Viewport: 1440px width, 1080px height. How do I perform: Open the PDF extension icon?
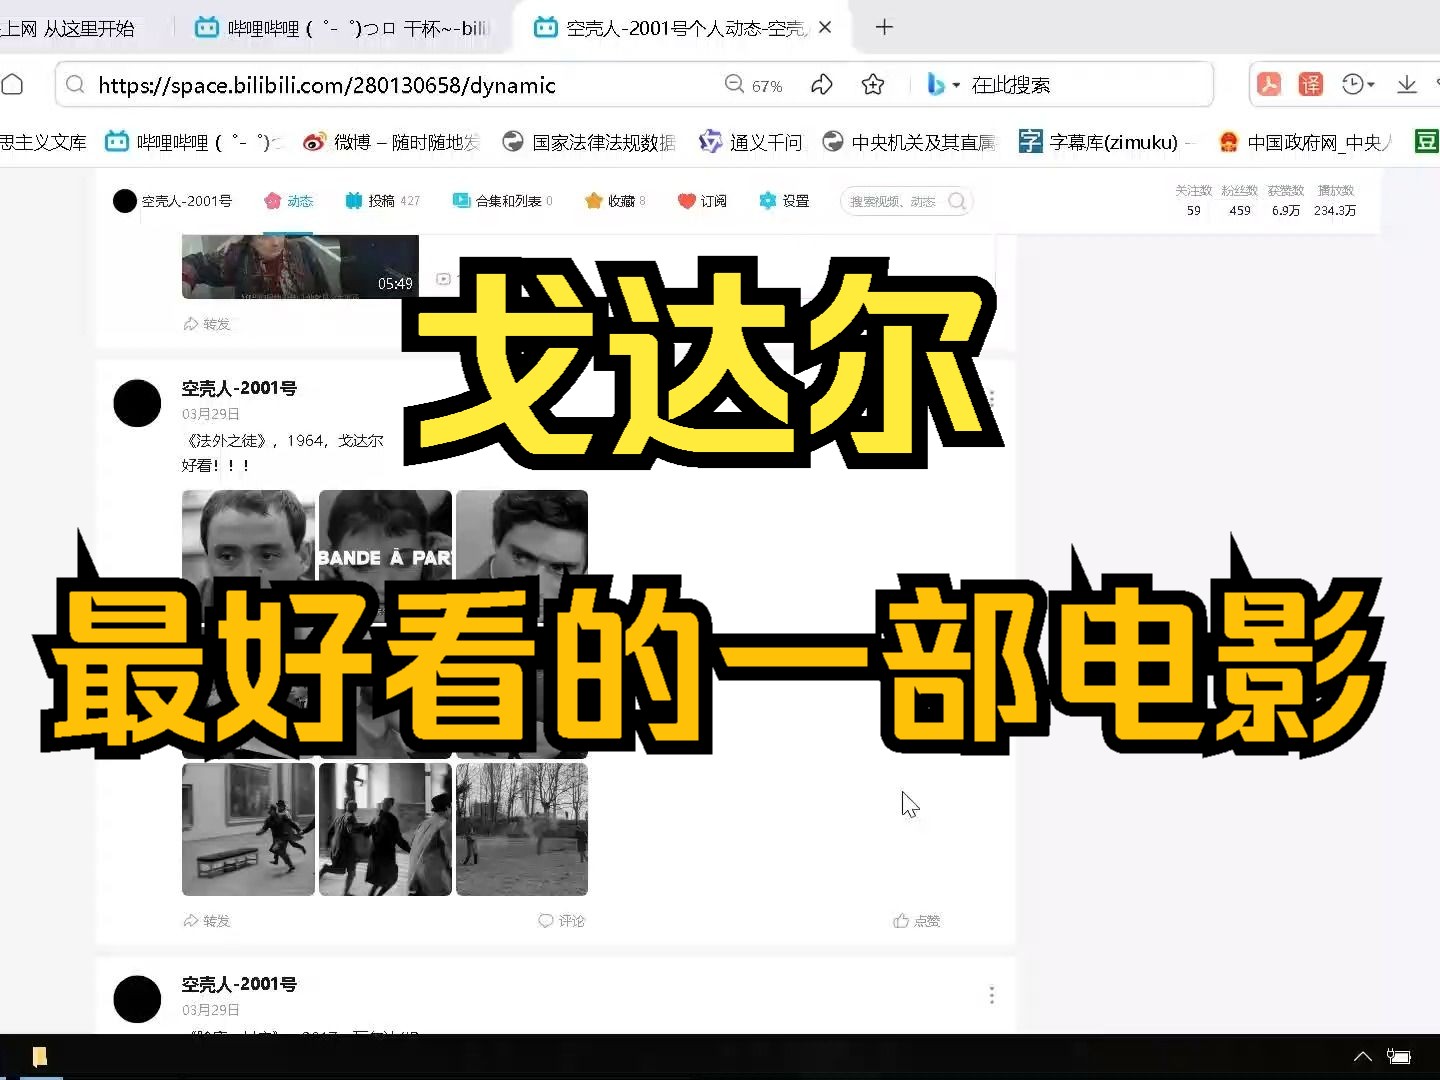[x=1269, y=85]
